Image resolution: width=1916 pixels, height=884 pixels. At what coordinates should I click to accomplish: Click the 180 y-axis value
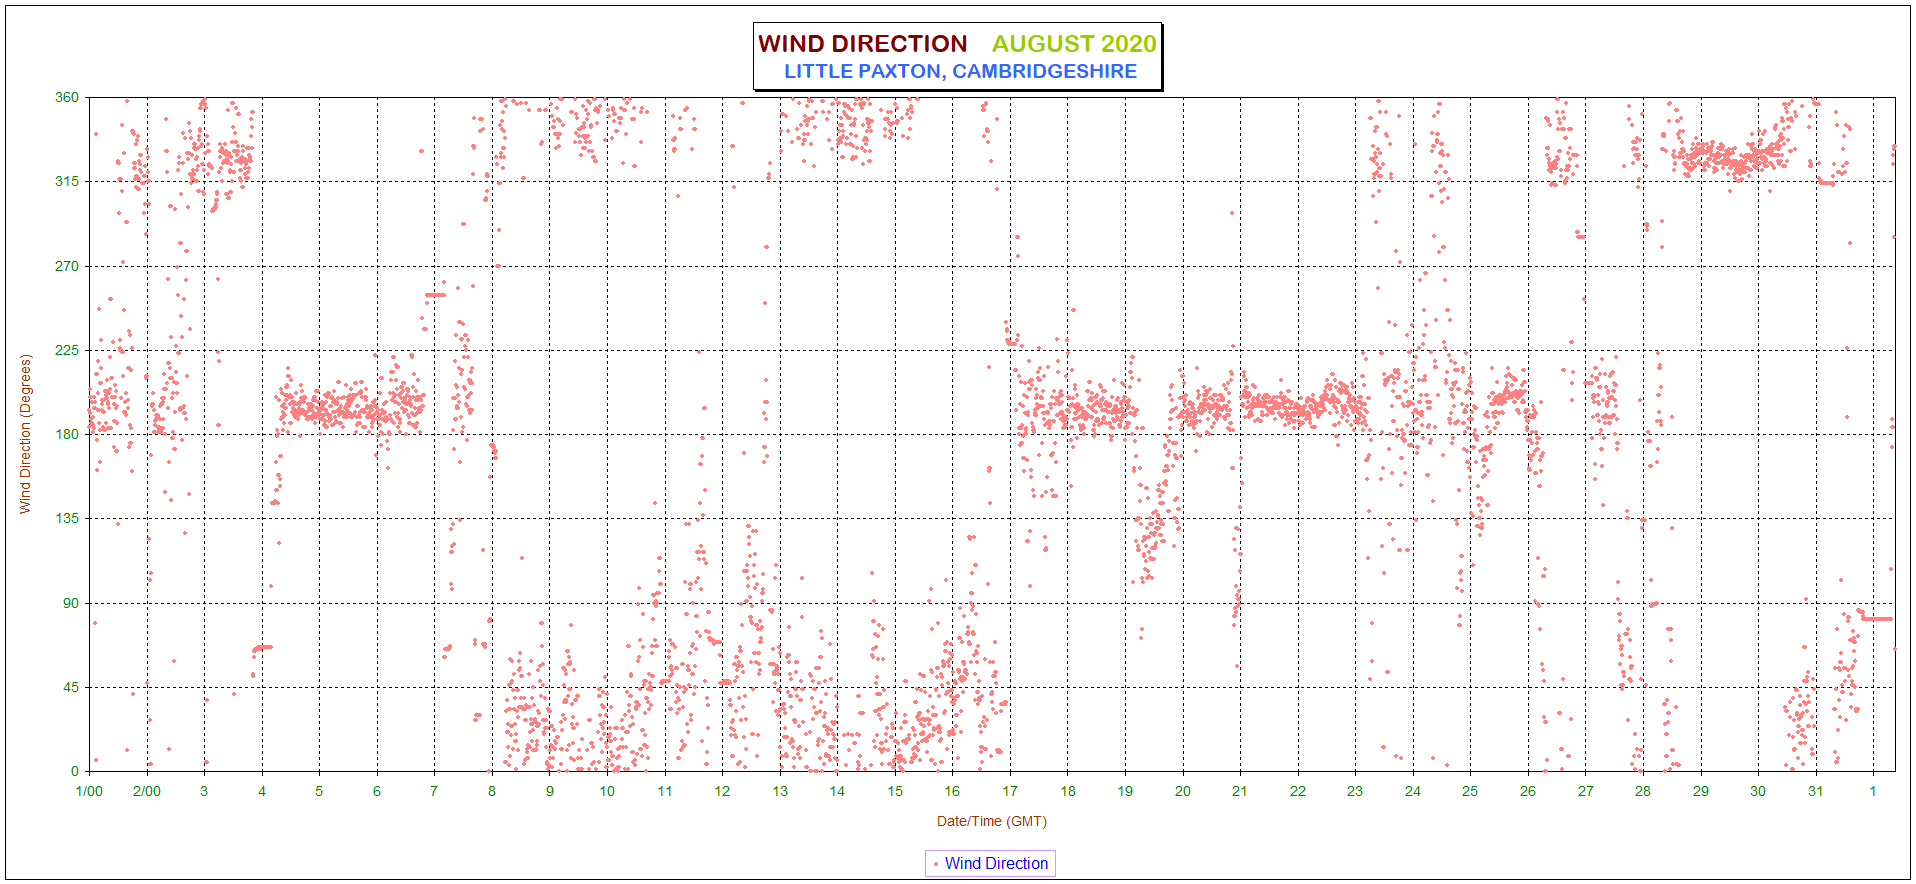click(x=66, y=434)
